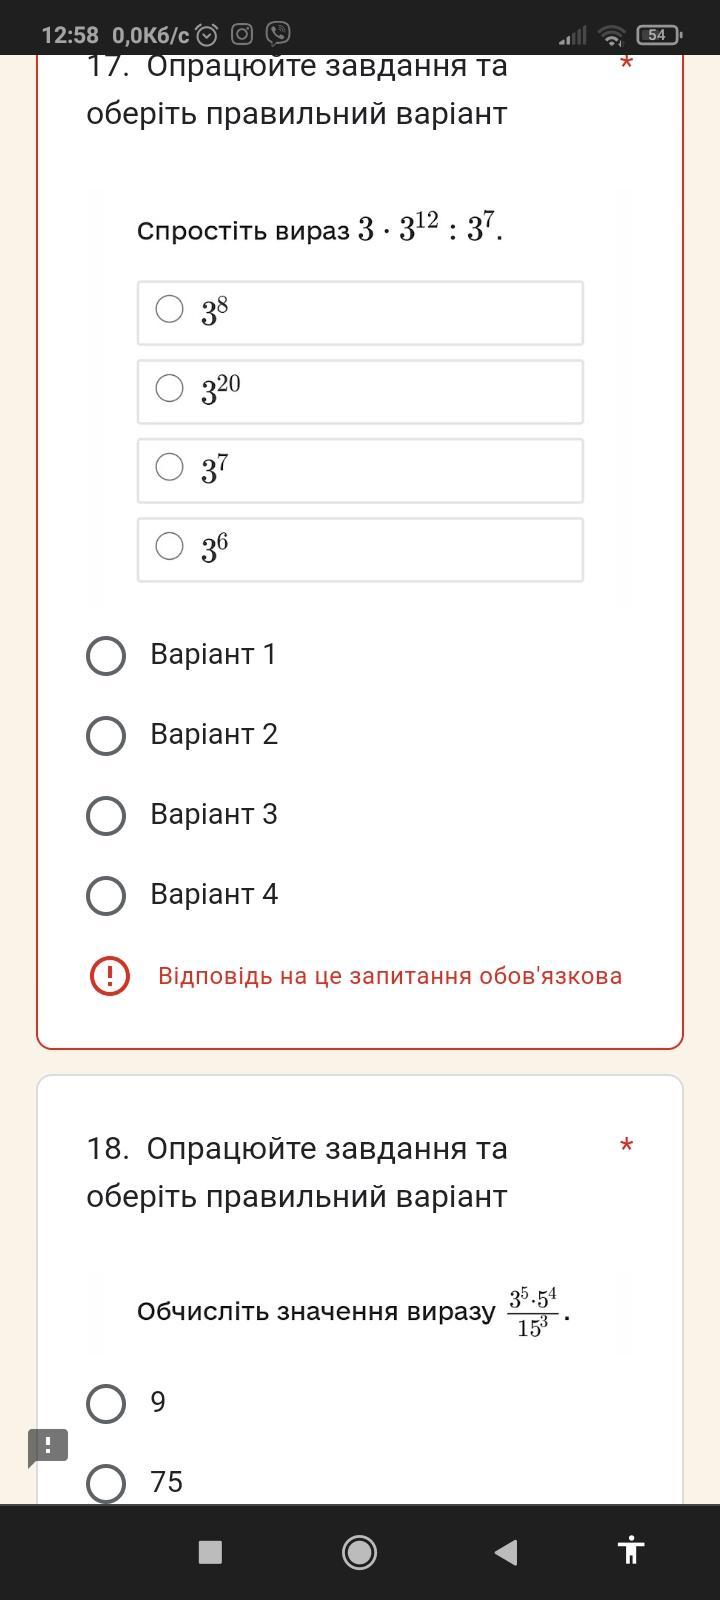Choose answer 75 for question 18

tap(106, 1484)
